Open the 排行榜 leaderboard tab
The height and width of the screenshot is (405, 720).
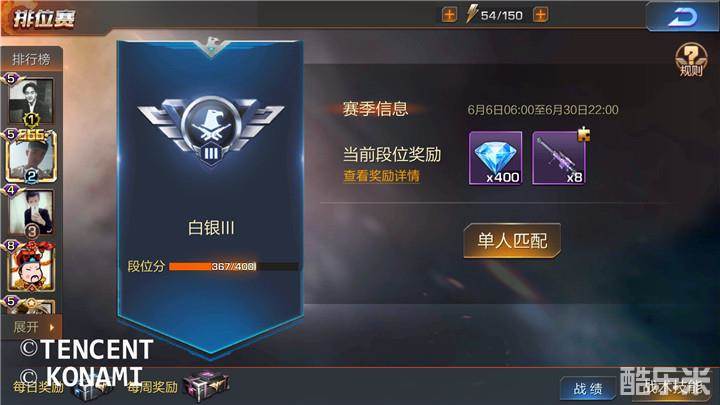coord(31,59)
